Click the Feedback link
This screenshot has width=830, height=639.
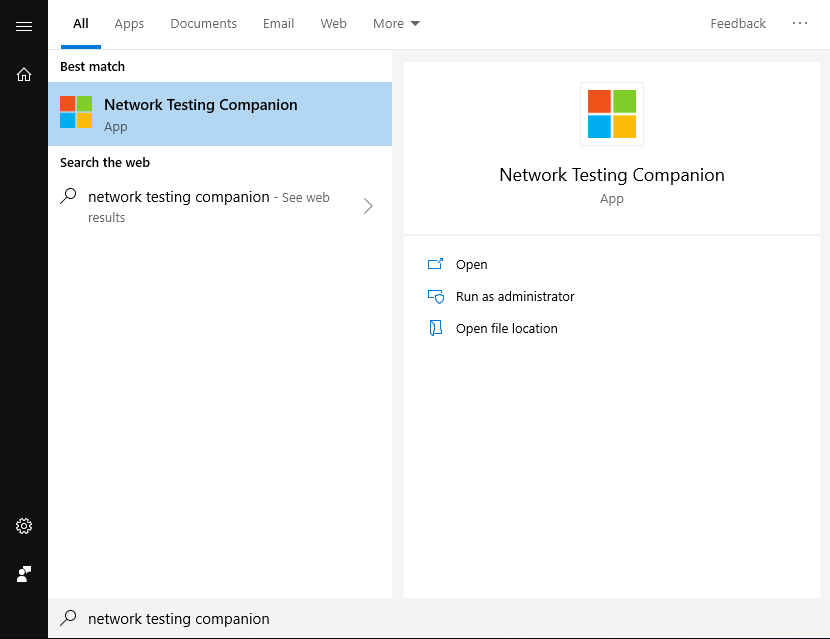coord(737,24)
